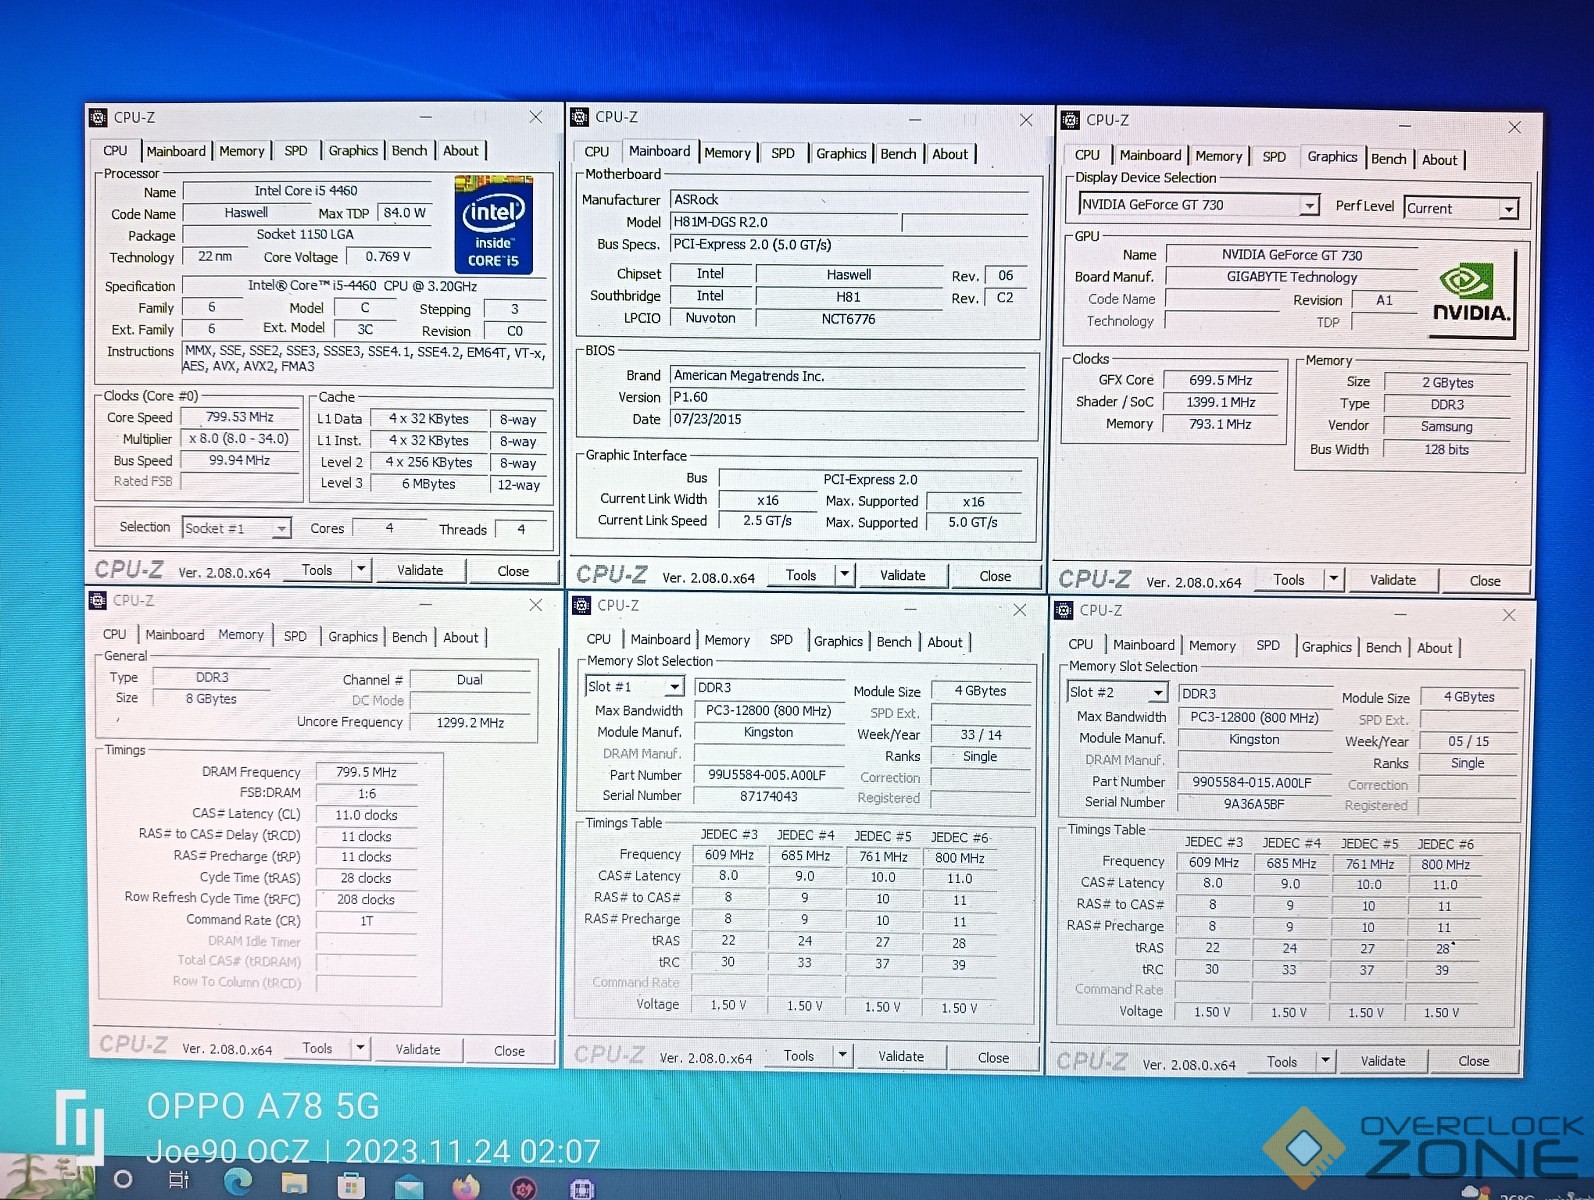Screen dimensions: 1594x1200
Task: Click CPU-Z title icon of processor window
Action: coord(98,118)
